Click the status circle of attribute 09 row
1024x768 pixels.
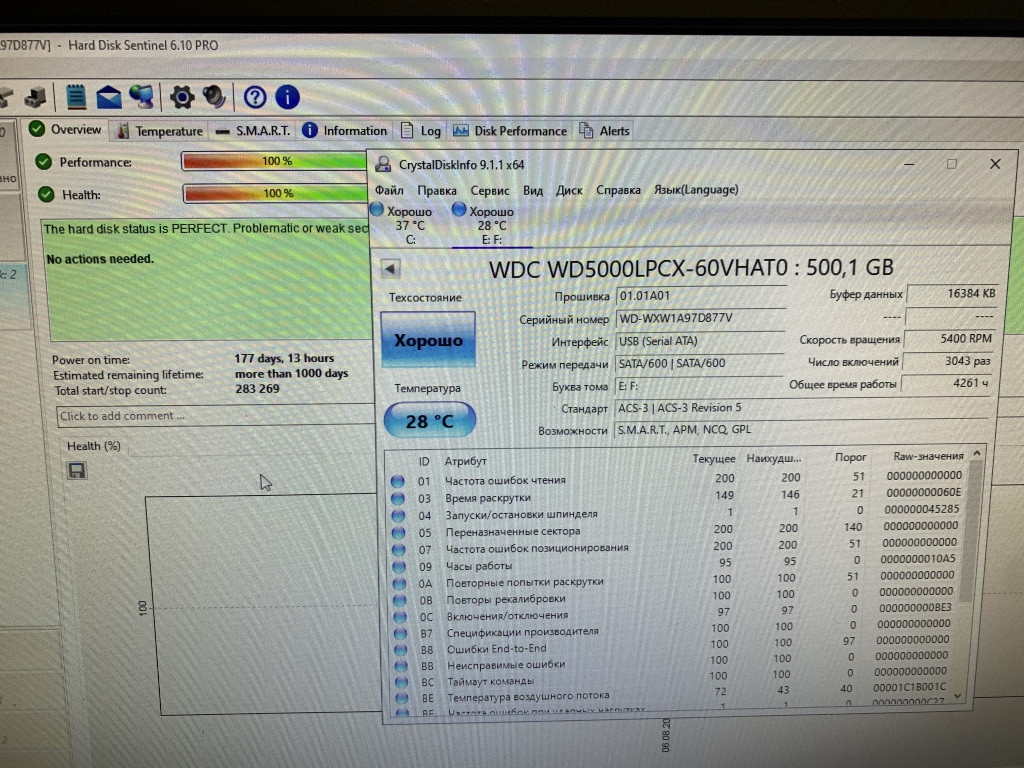[399, 566]
